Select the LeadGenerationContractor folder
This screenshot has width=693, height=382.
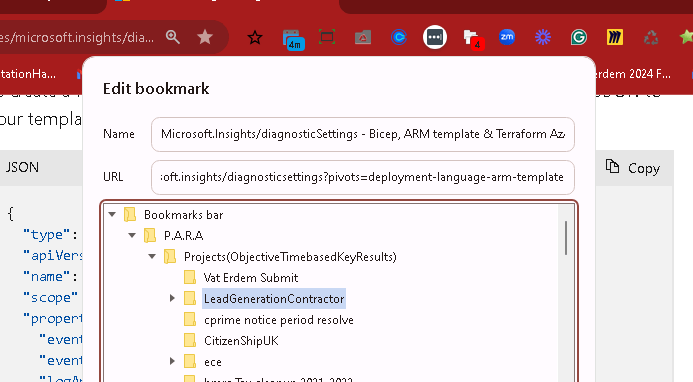pyautogui.click(x=274, y=299)
